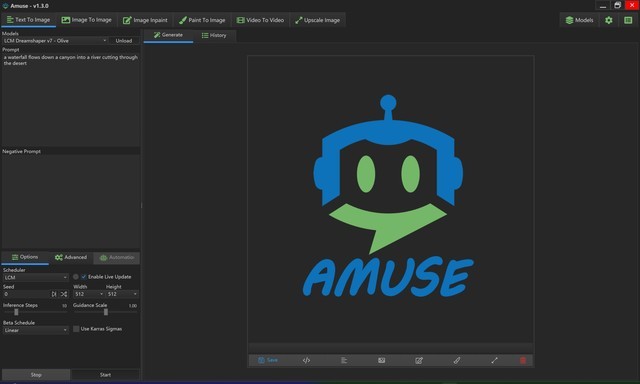This screenshot has height=384, width=640.
Task: Open the Advanced settings tab
Action: tap(71, 257)
